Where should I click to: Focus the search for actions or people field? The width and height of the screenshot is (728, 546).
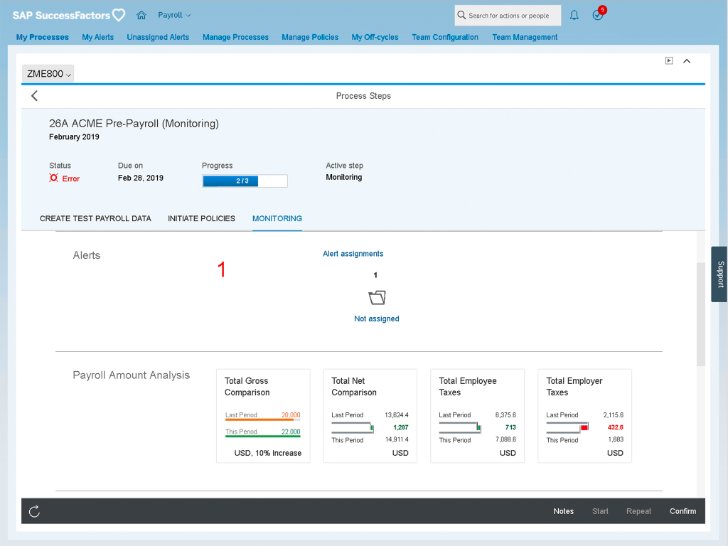point(508,15)
